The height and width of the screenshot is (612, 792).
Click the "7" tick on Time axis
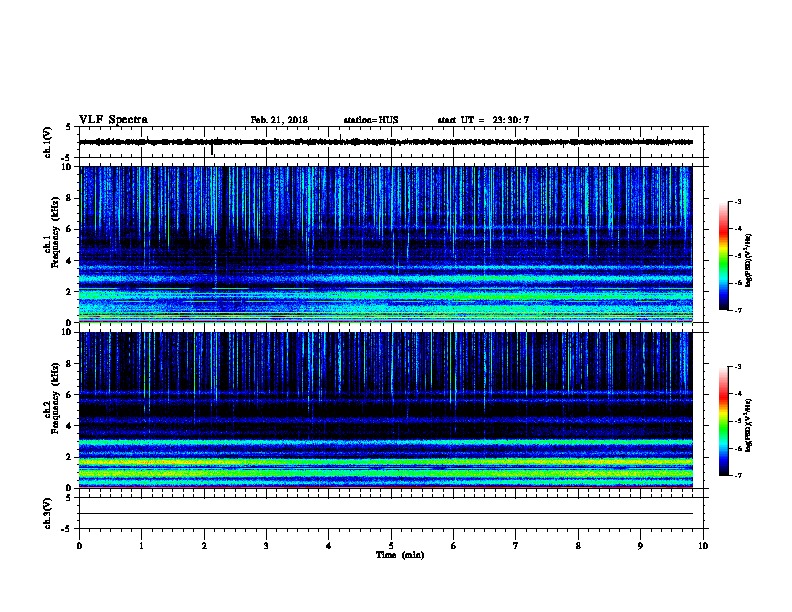516,546
